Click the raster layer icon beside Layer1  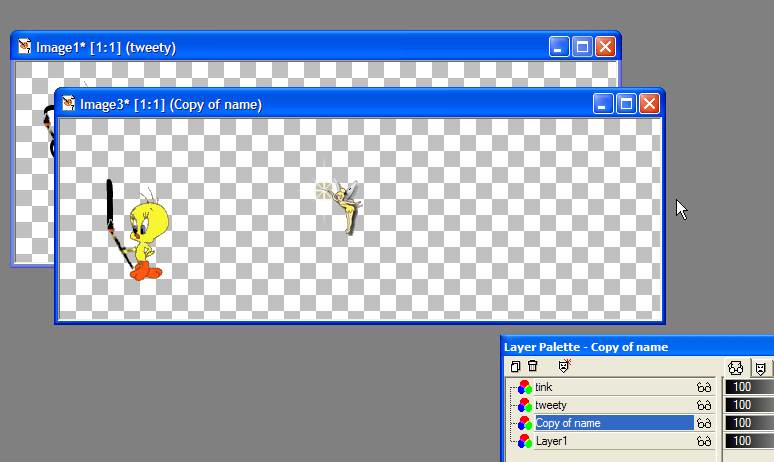point(525,441)
